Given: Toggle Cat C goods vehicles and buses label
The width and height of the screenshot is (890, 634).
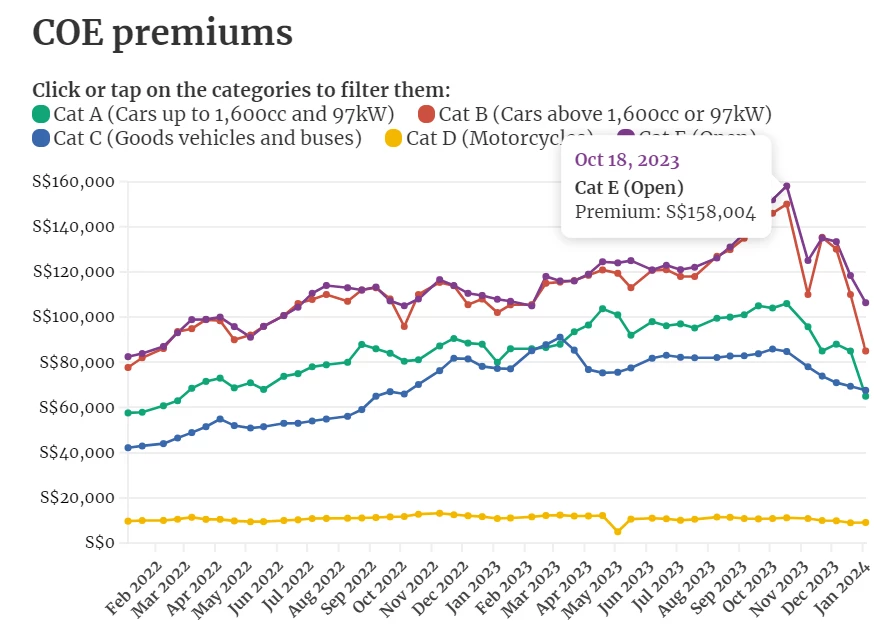Looking at the screenshot, I should click(208, 138).
